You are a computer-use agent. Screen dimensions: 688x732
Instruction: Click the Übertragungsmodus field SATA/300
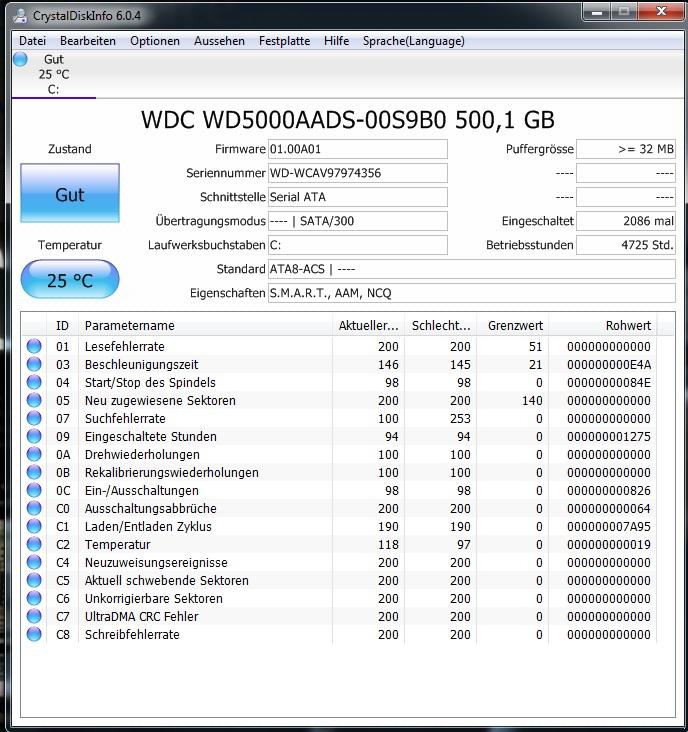[358, 221]
